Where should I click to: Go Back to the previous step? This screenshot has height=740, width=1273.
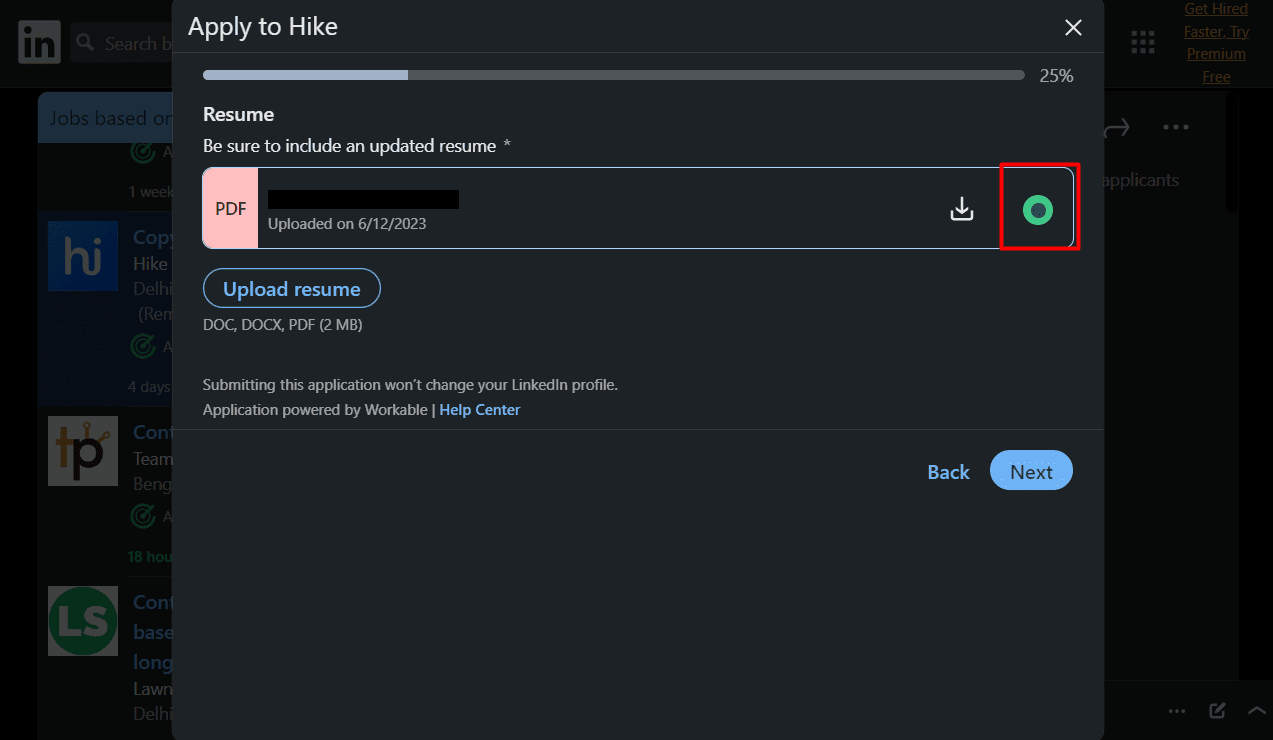pos(948,472)
